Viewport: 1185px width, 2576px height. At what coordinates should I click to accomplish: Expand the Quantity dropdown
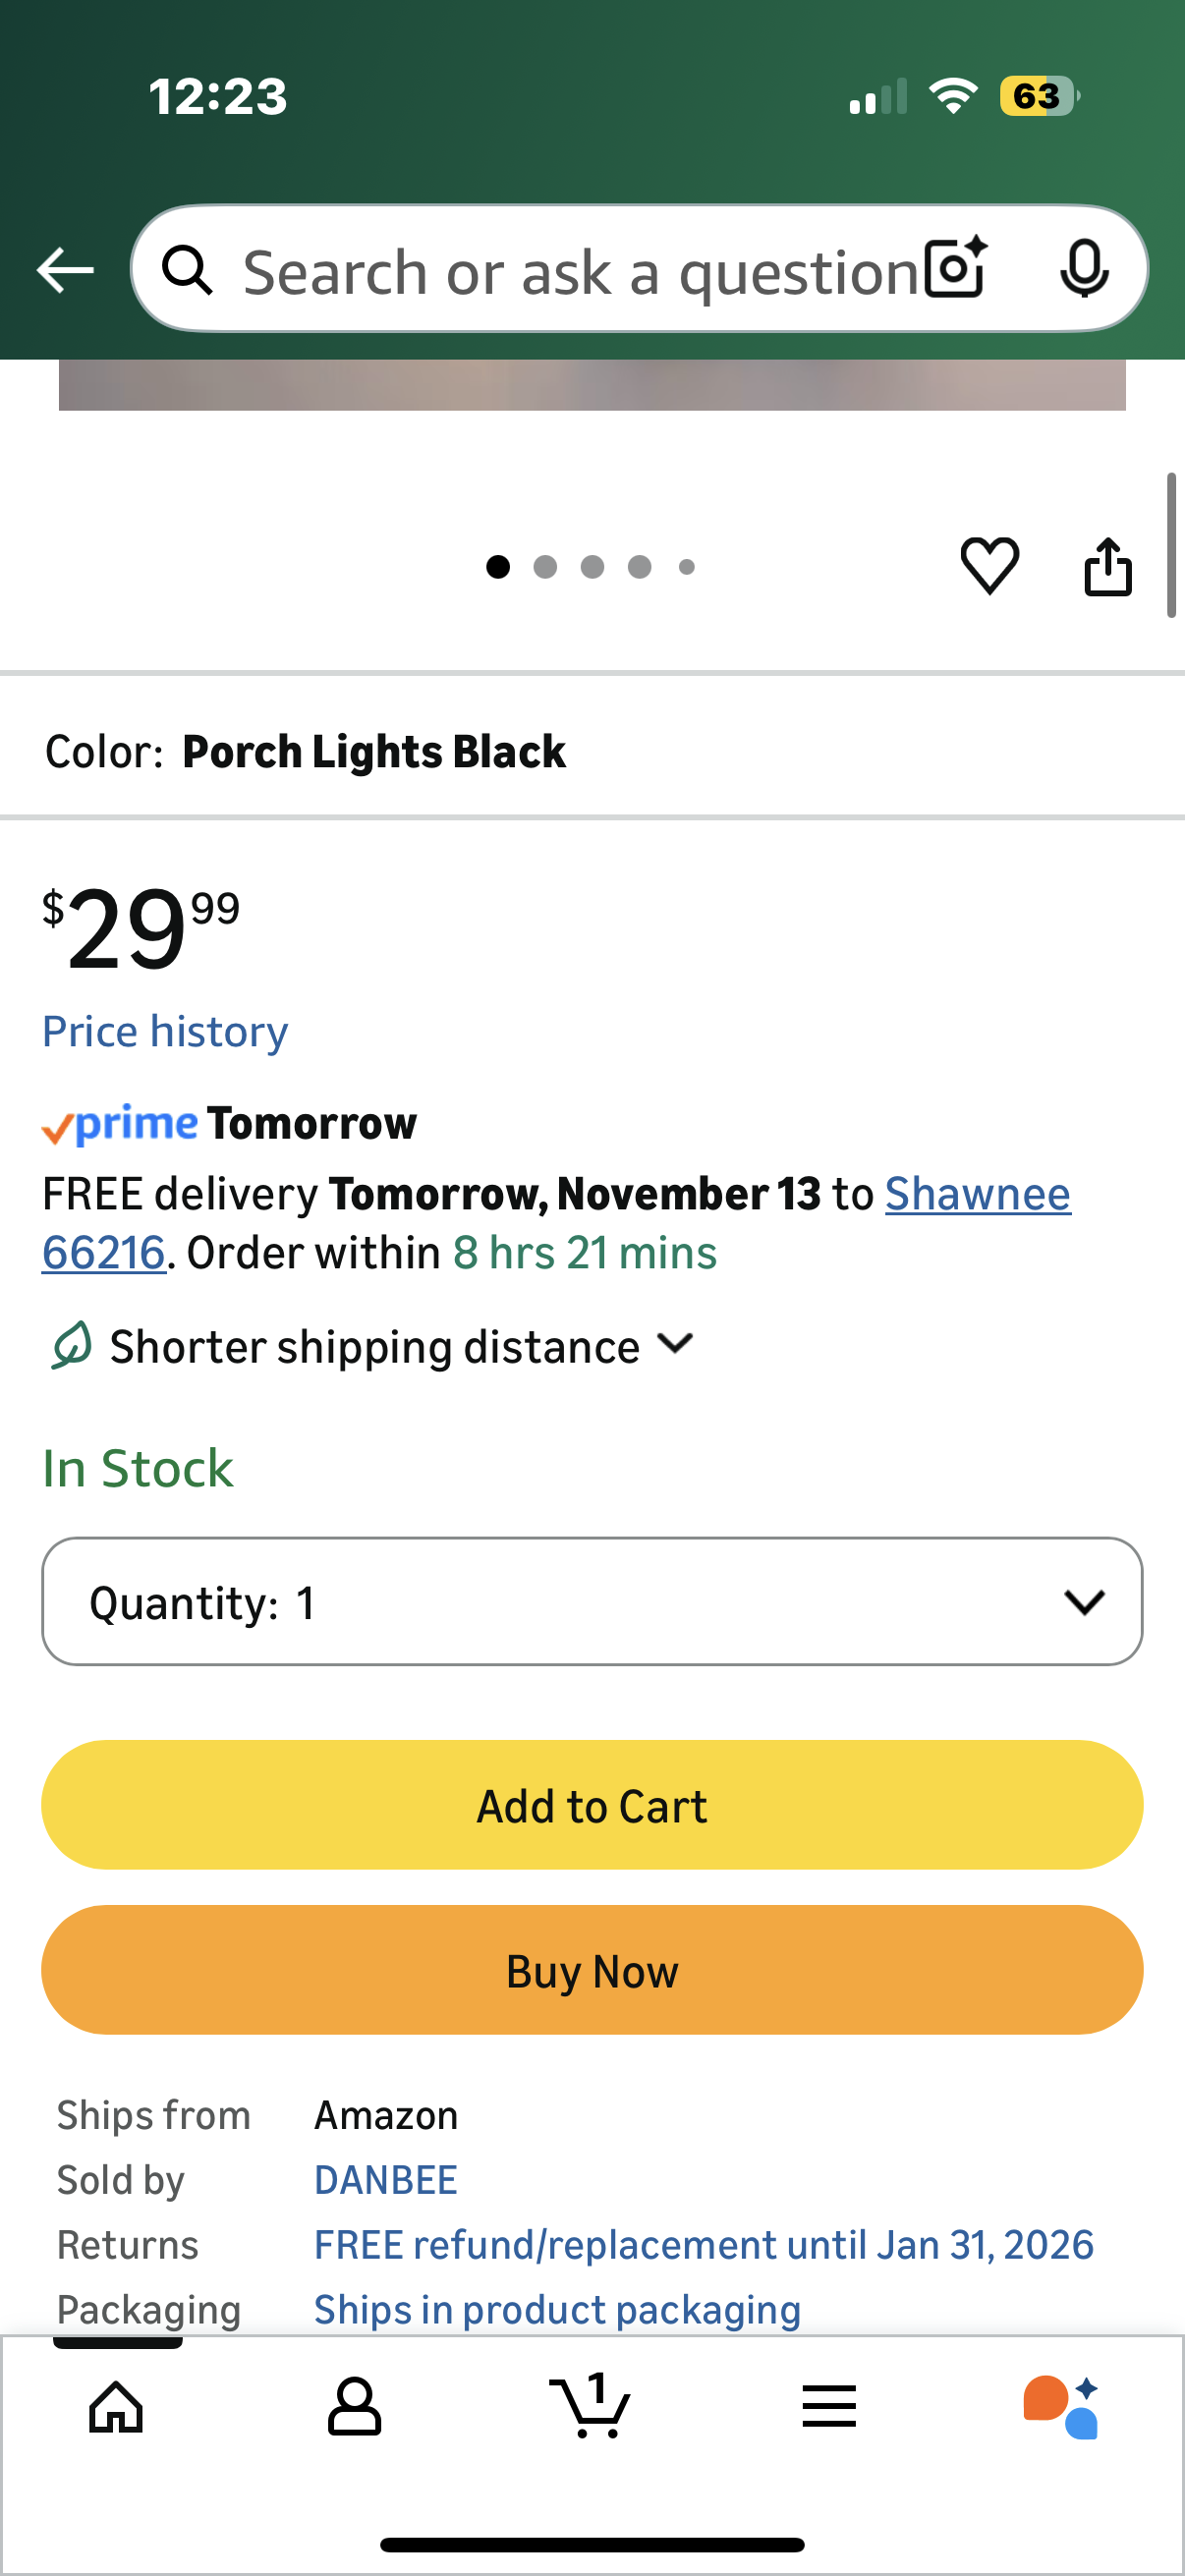[592, 1601]
